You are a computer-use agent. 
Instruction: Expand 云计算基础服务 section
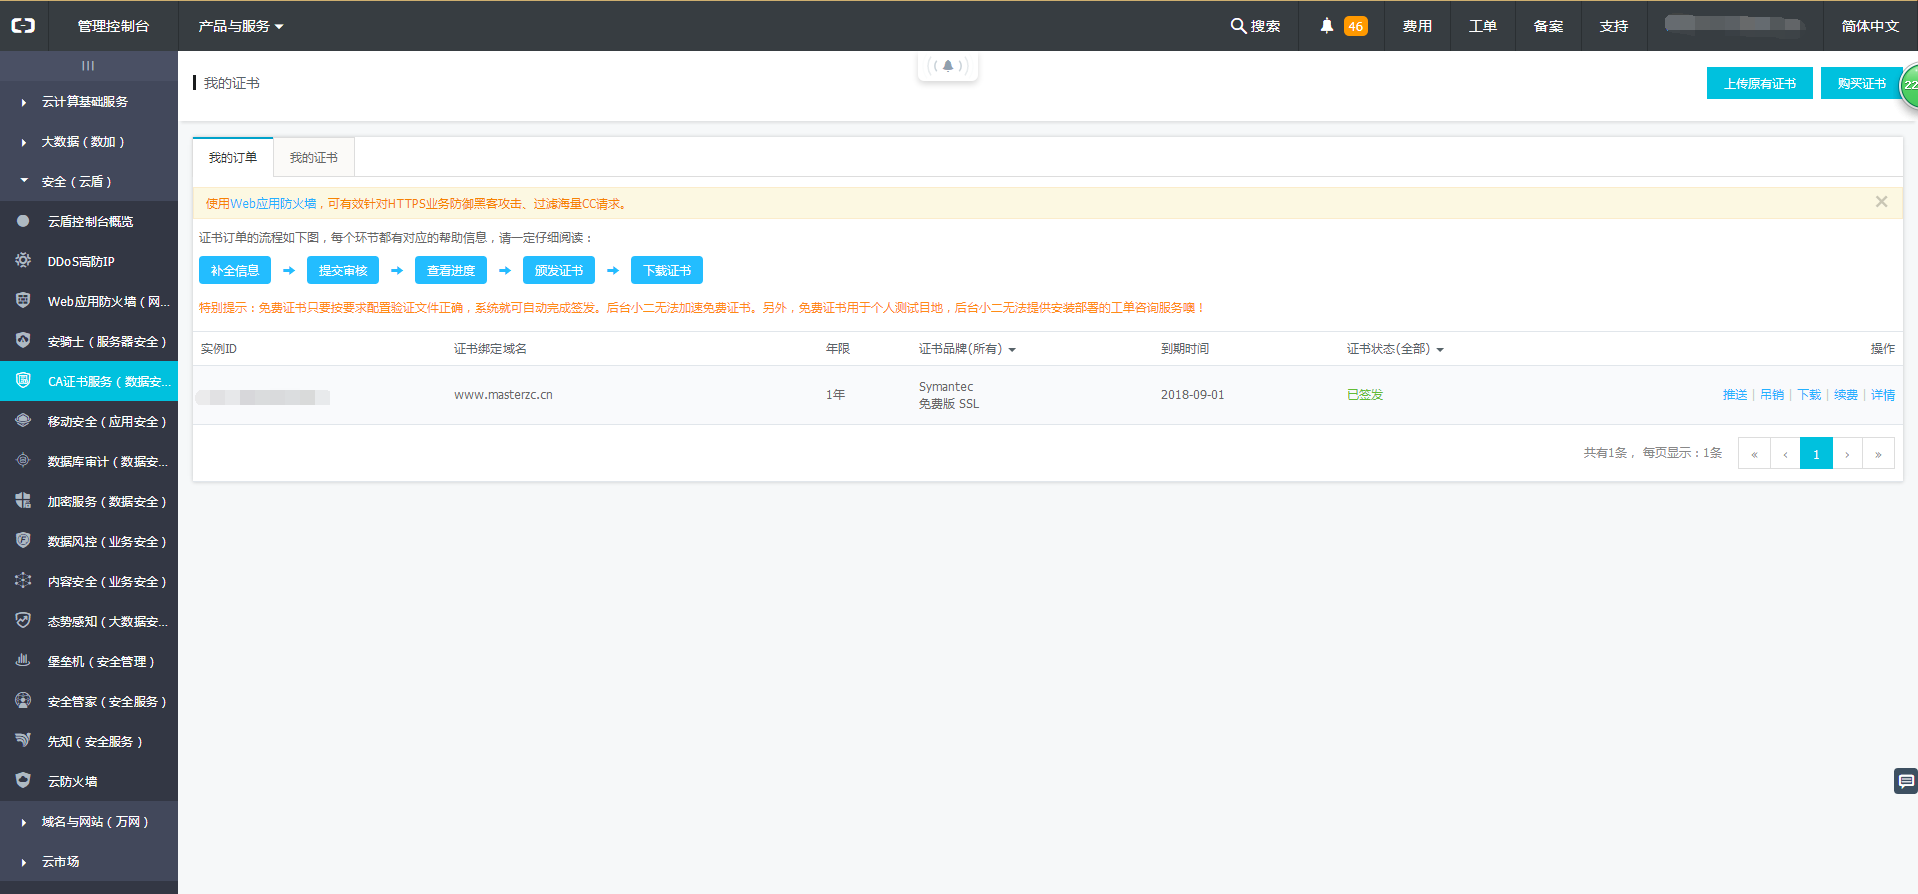pos(84,102)
